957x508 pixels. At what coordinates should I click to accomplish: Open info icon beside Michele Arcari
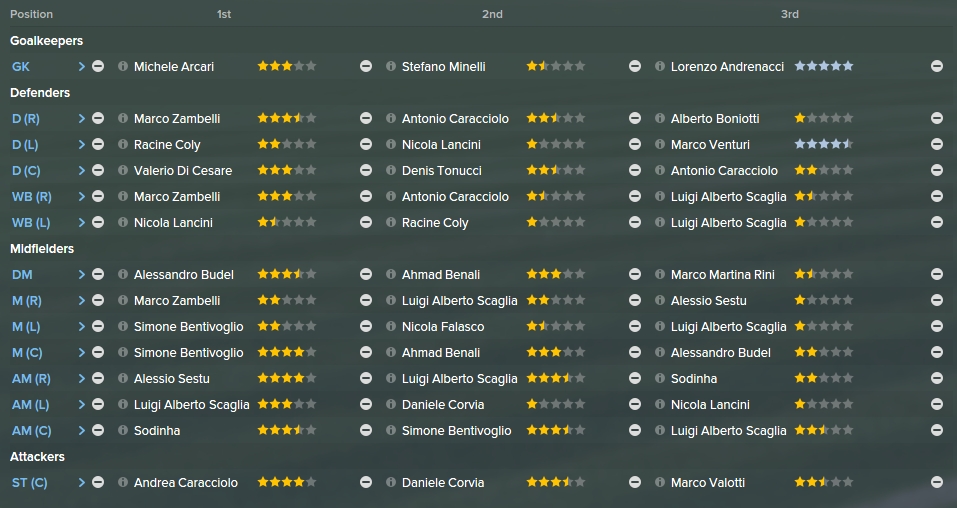pos(123,66)
